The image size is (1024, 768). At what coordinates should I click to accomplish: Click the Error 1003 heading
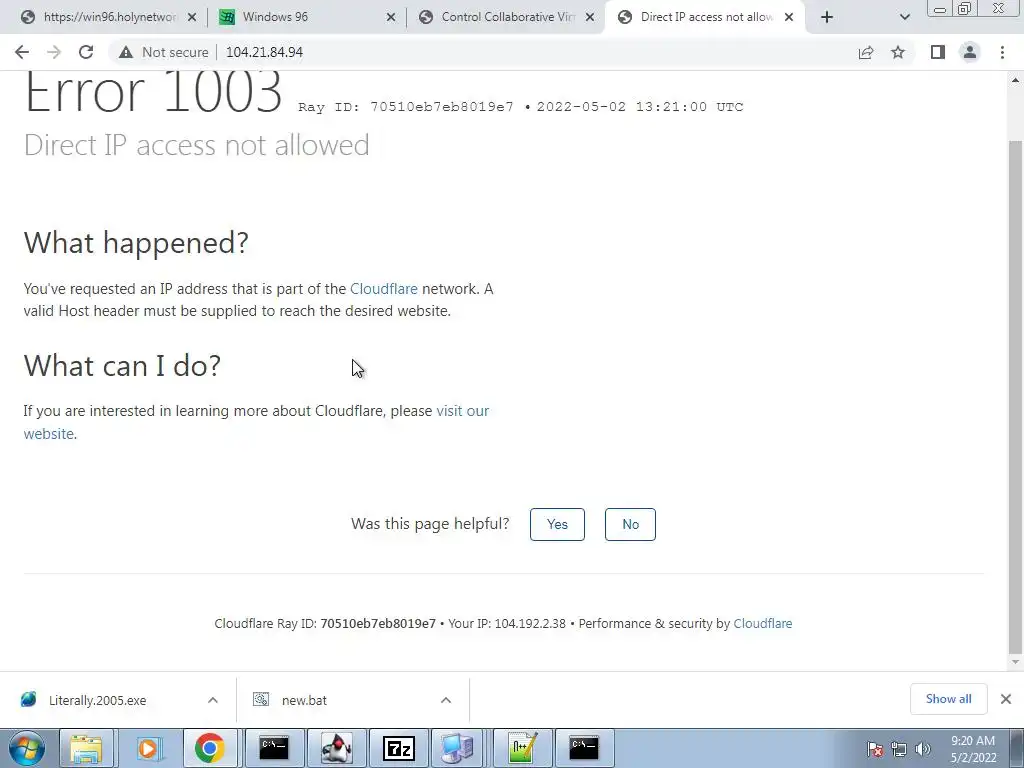[x=153, y=91]
